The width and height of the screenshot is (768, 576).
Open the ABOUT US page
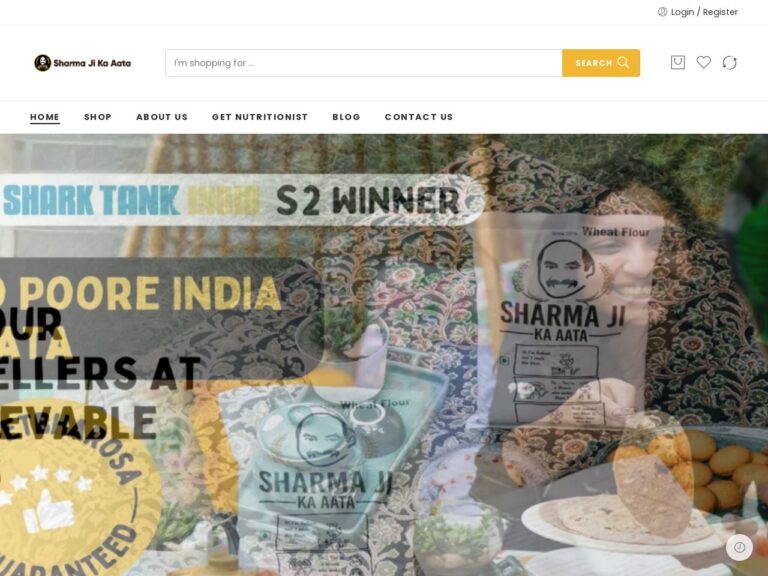tap(162, 117)
